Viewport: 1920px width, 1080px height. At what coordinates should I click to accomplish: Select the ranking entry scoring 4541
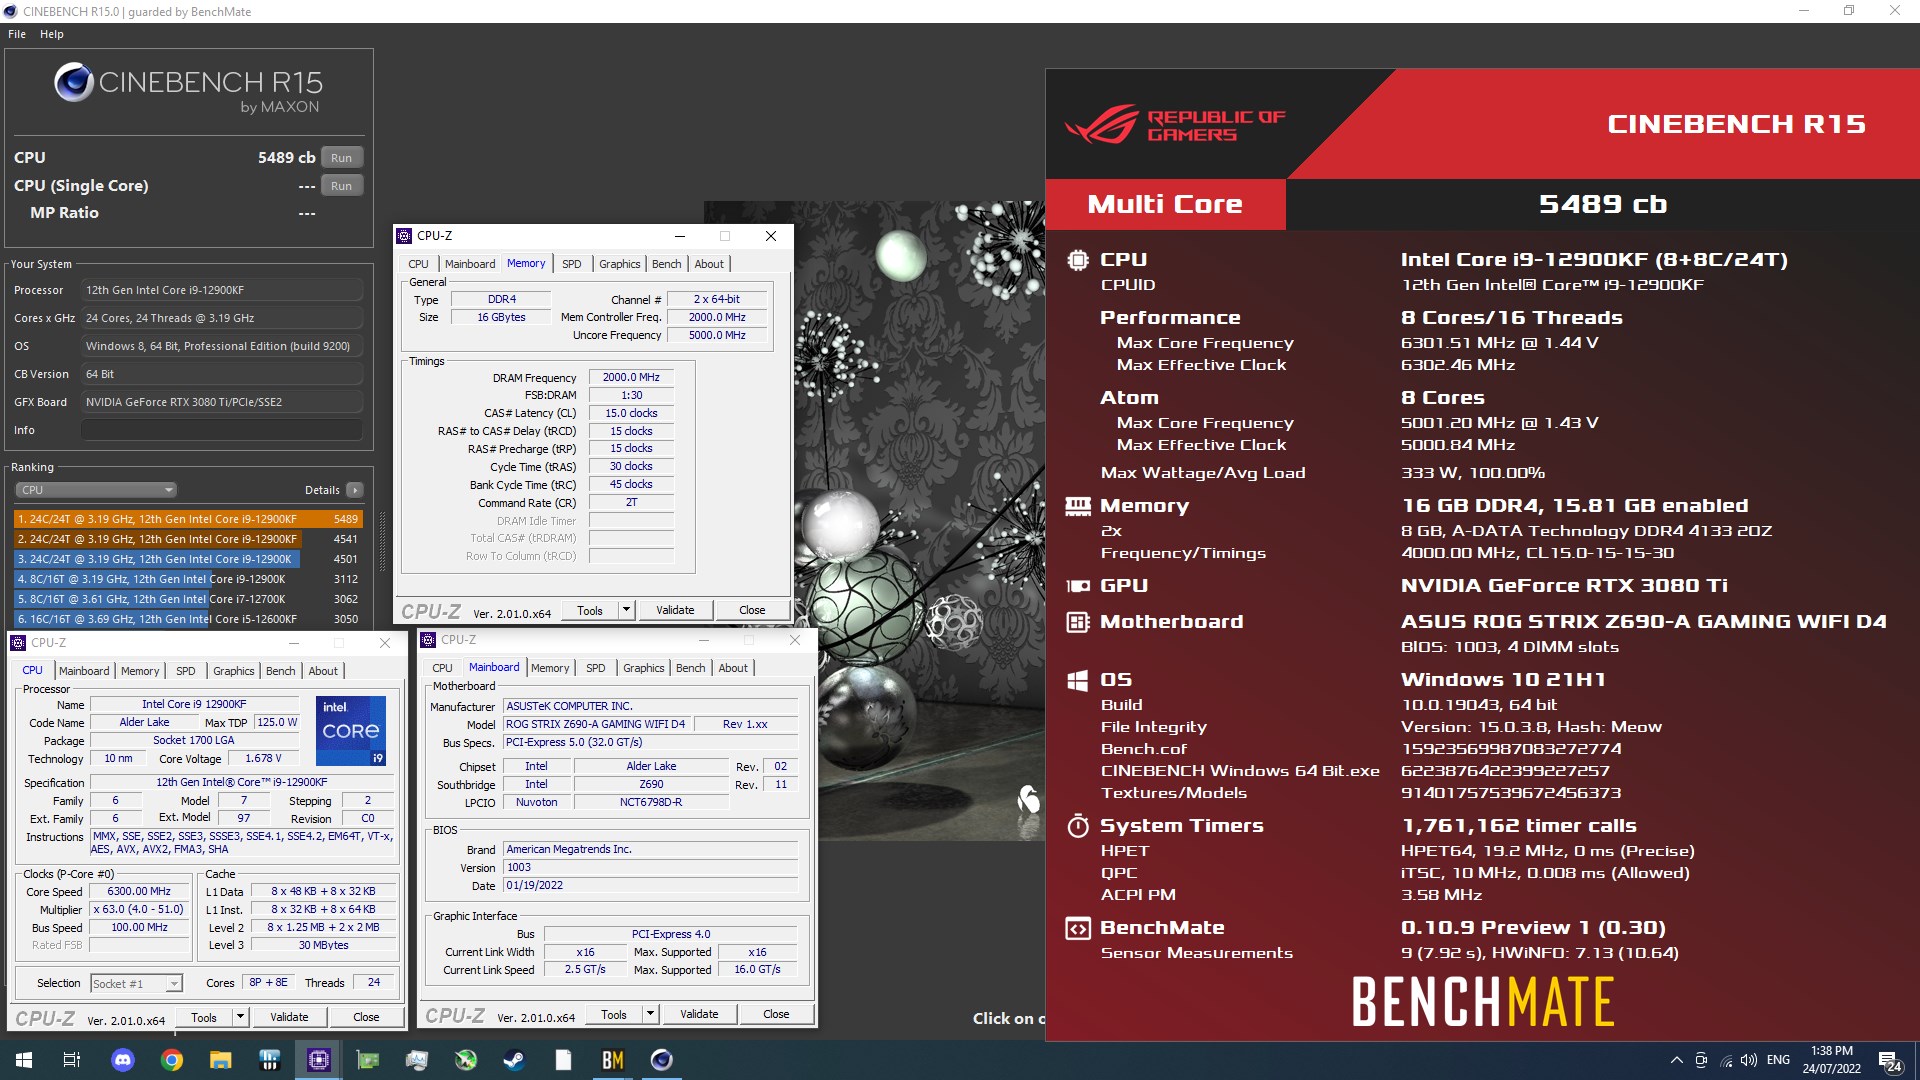click(188, 539)
